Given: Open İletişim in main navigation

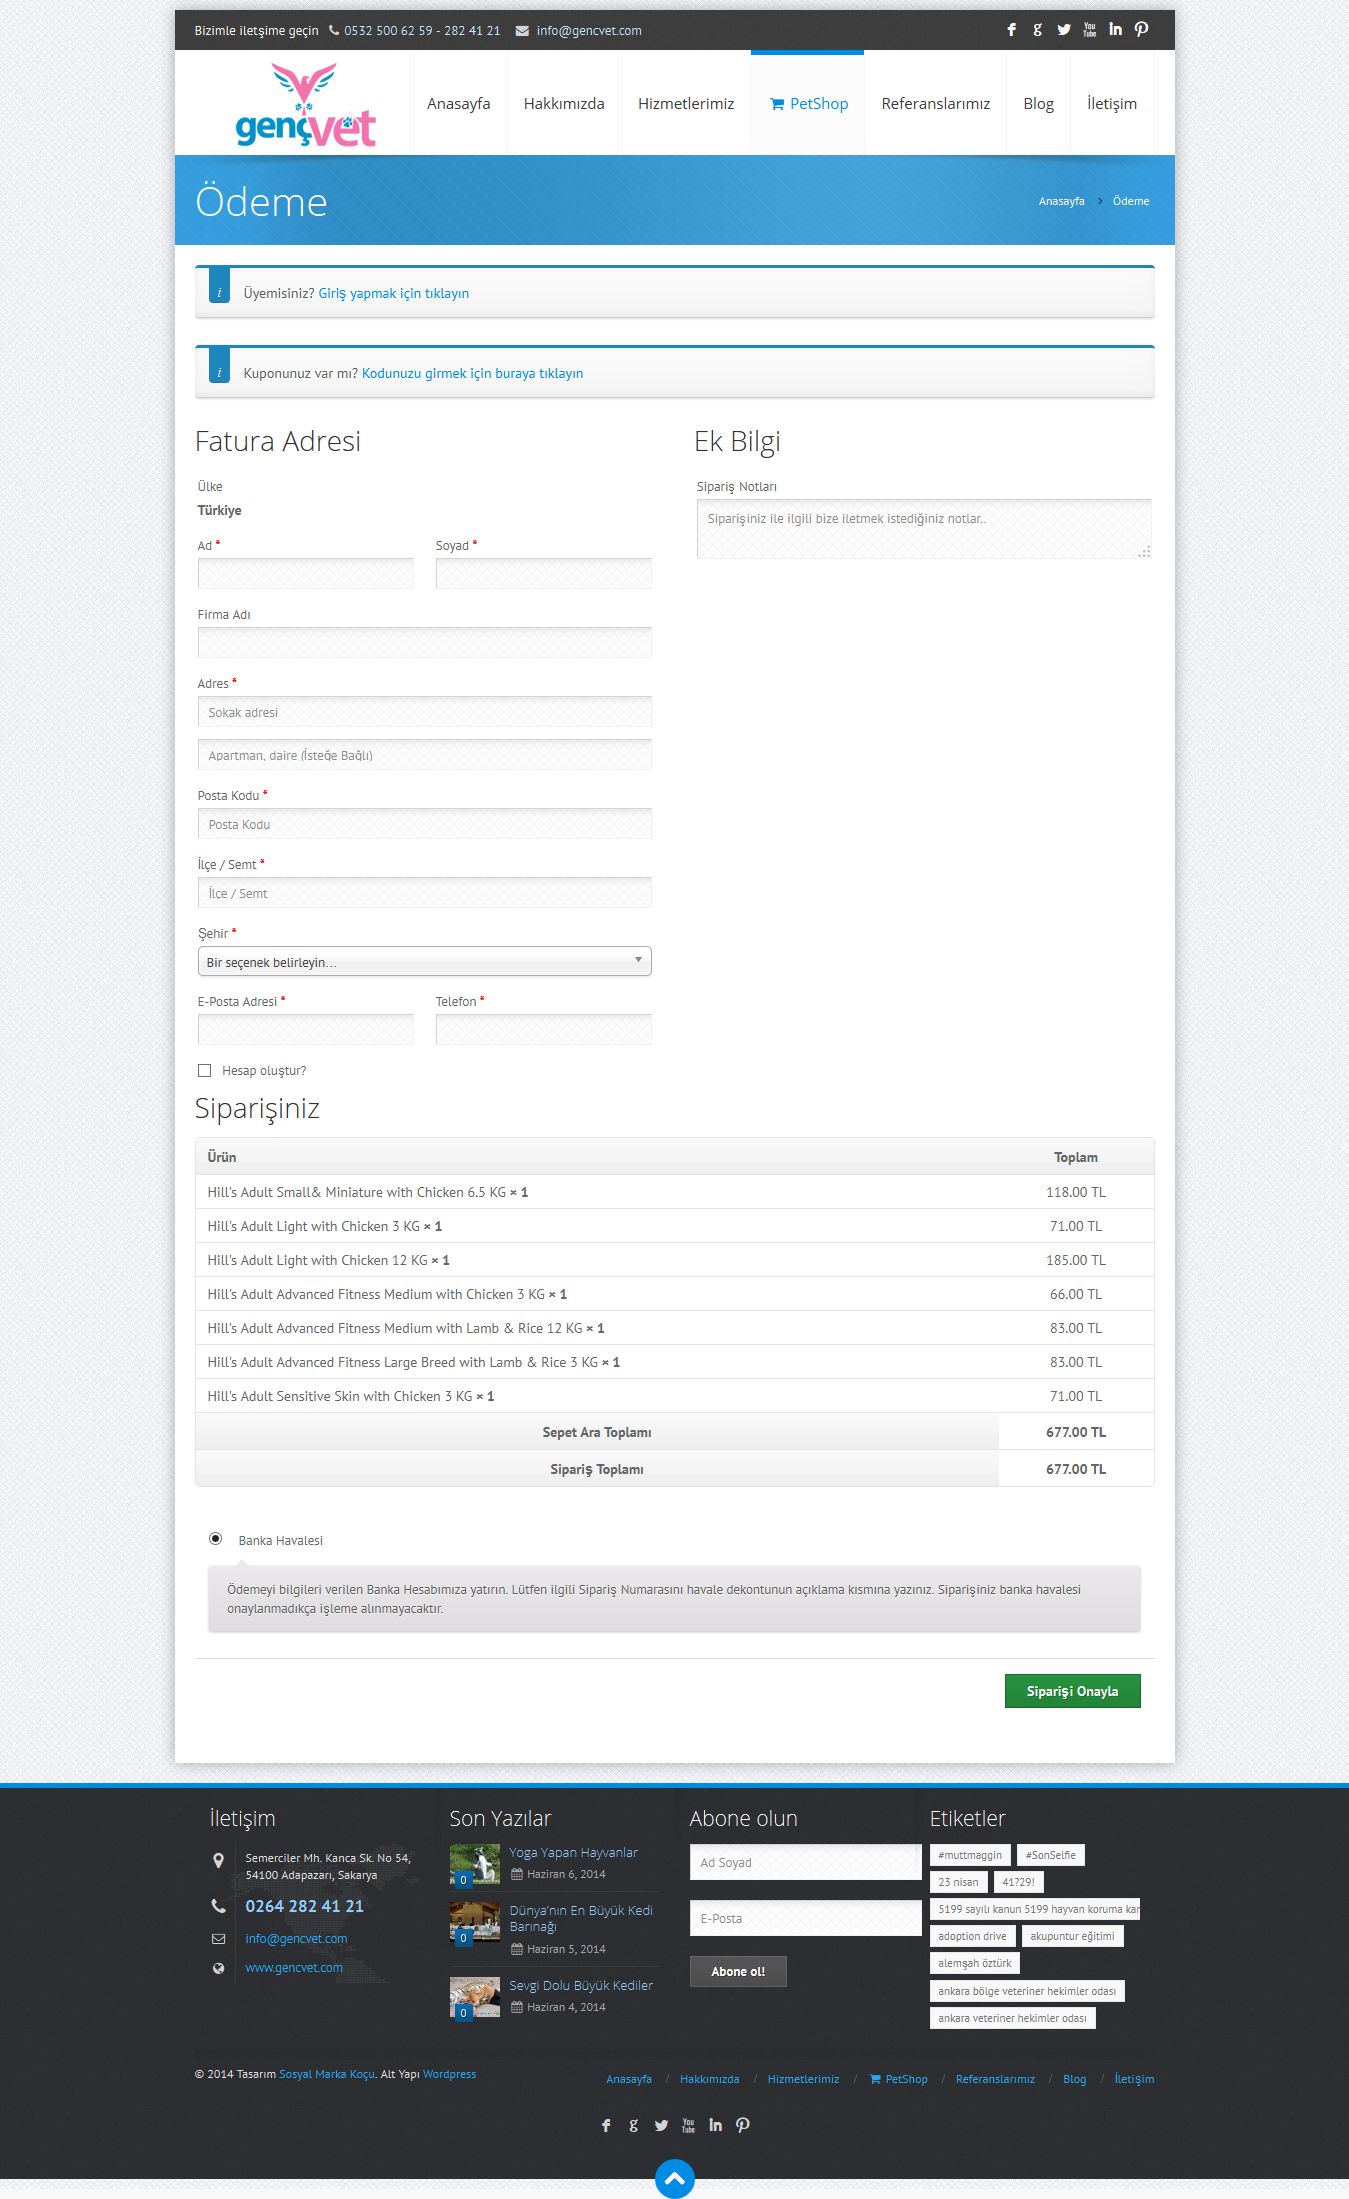Looking at the screenshot, I should 1112,104.
